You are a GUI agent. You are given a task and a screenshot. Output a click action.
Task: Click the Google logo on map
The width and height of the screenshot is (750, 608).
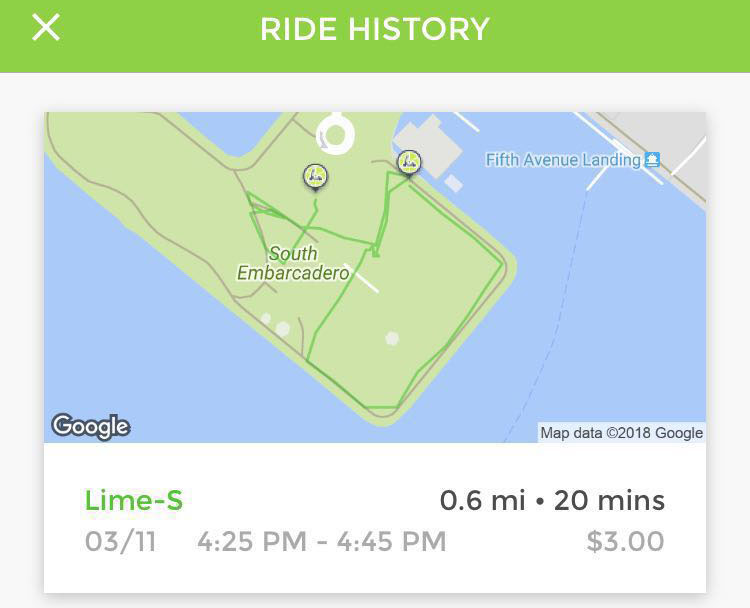[x=90, y=426]
